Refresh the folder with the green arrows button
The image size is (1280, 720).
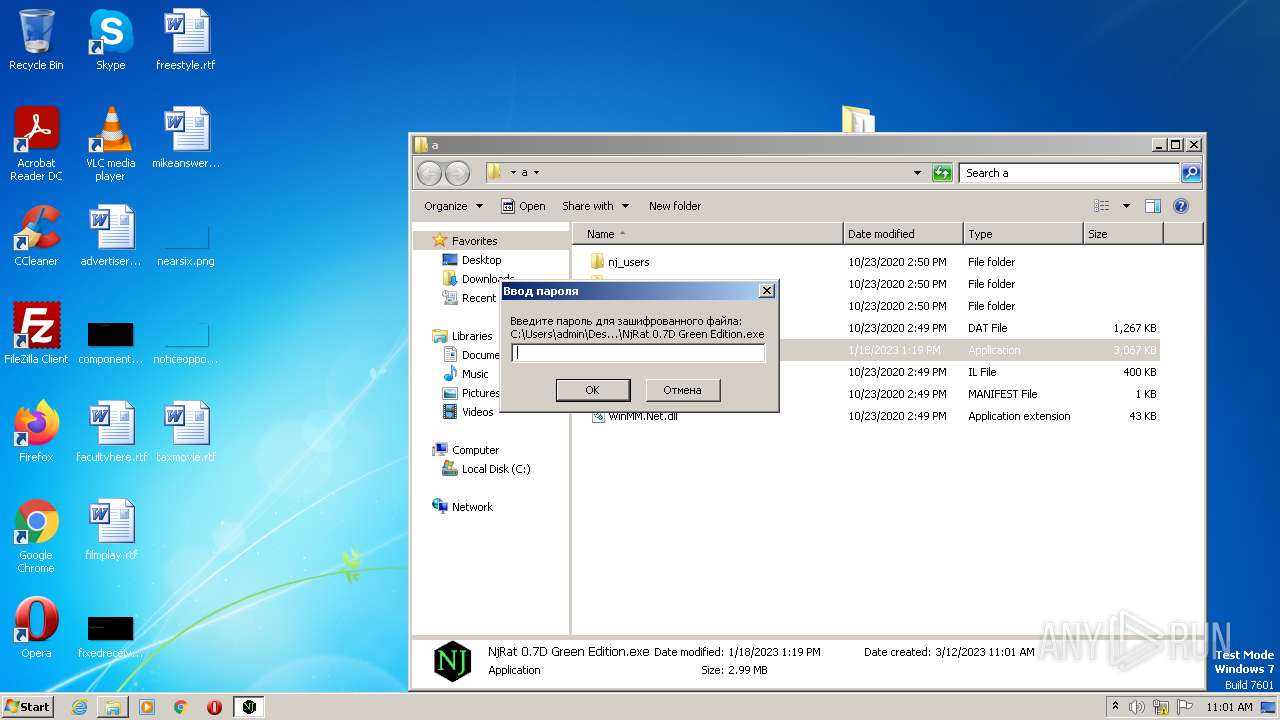coord(942,173)
